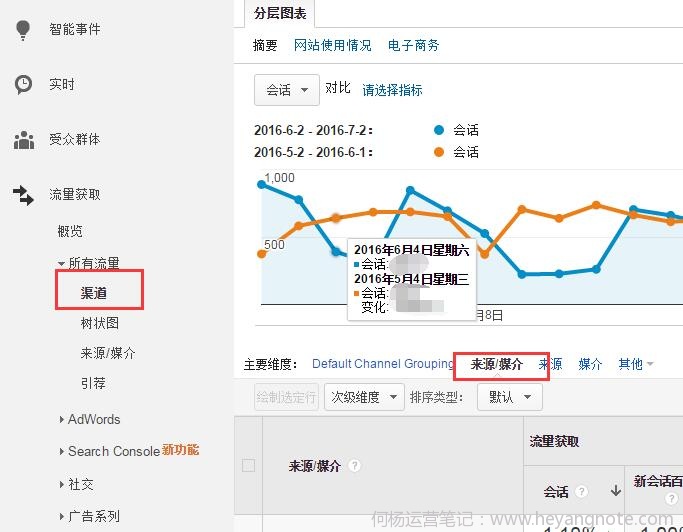Click the 受众群体 people icon
Viewport: 683px width, 532px height.
tap(23, 140)
